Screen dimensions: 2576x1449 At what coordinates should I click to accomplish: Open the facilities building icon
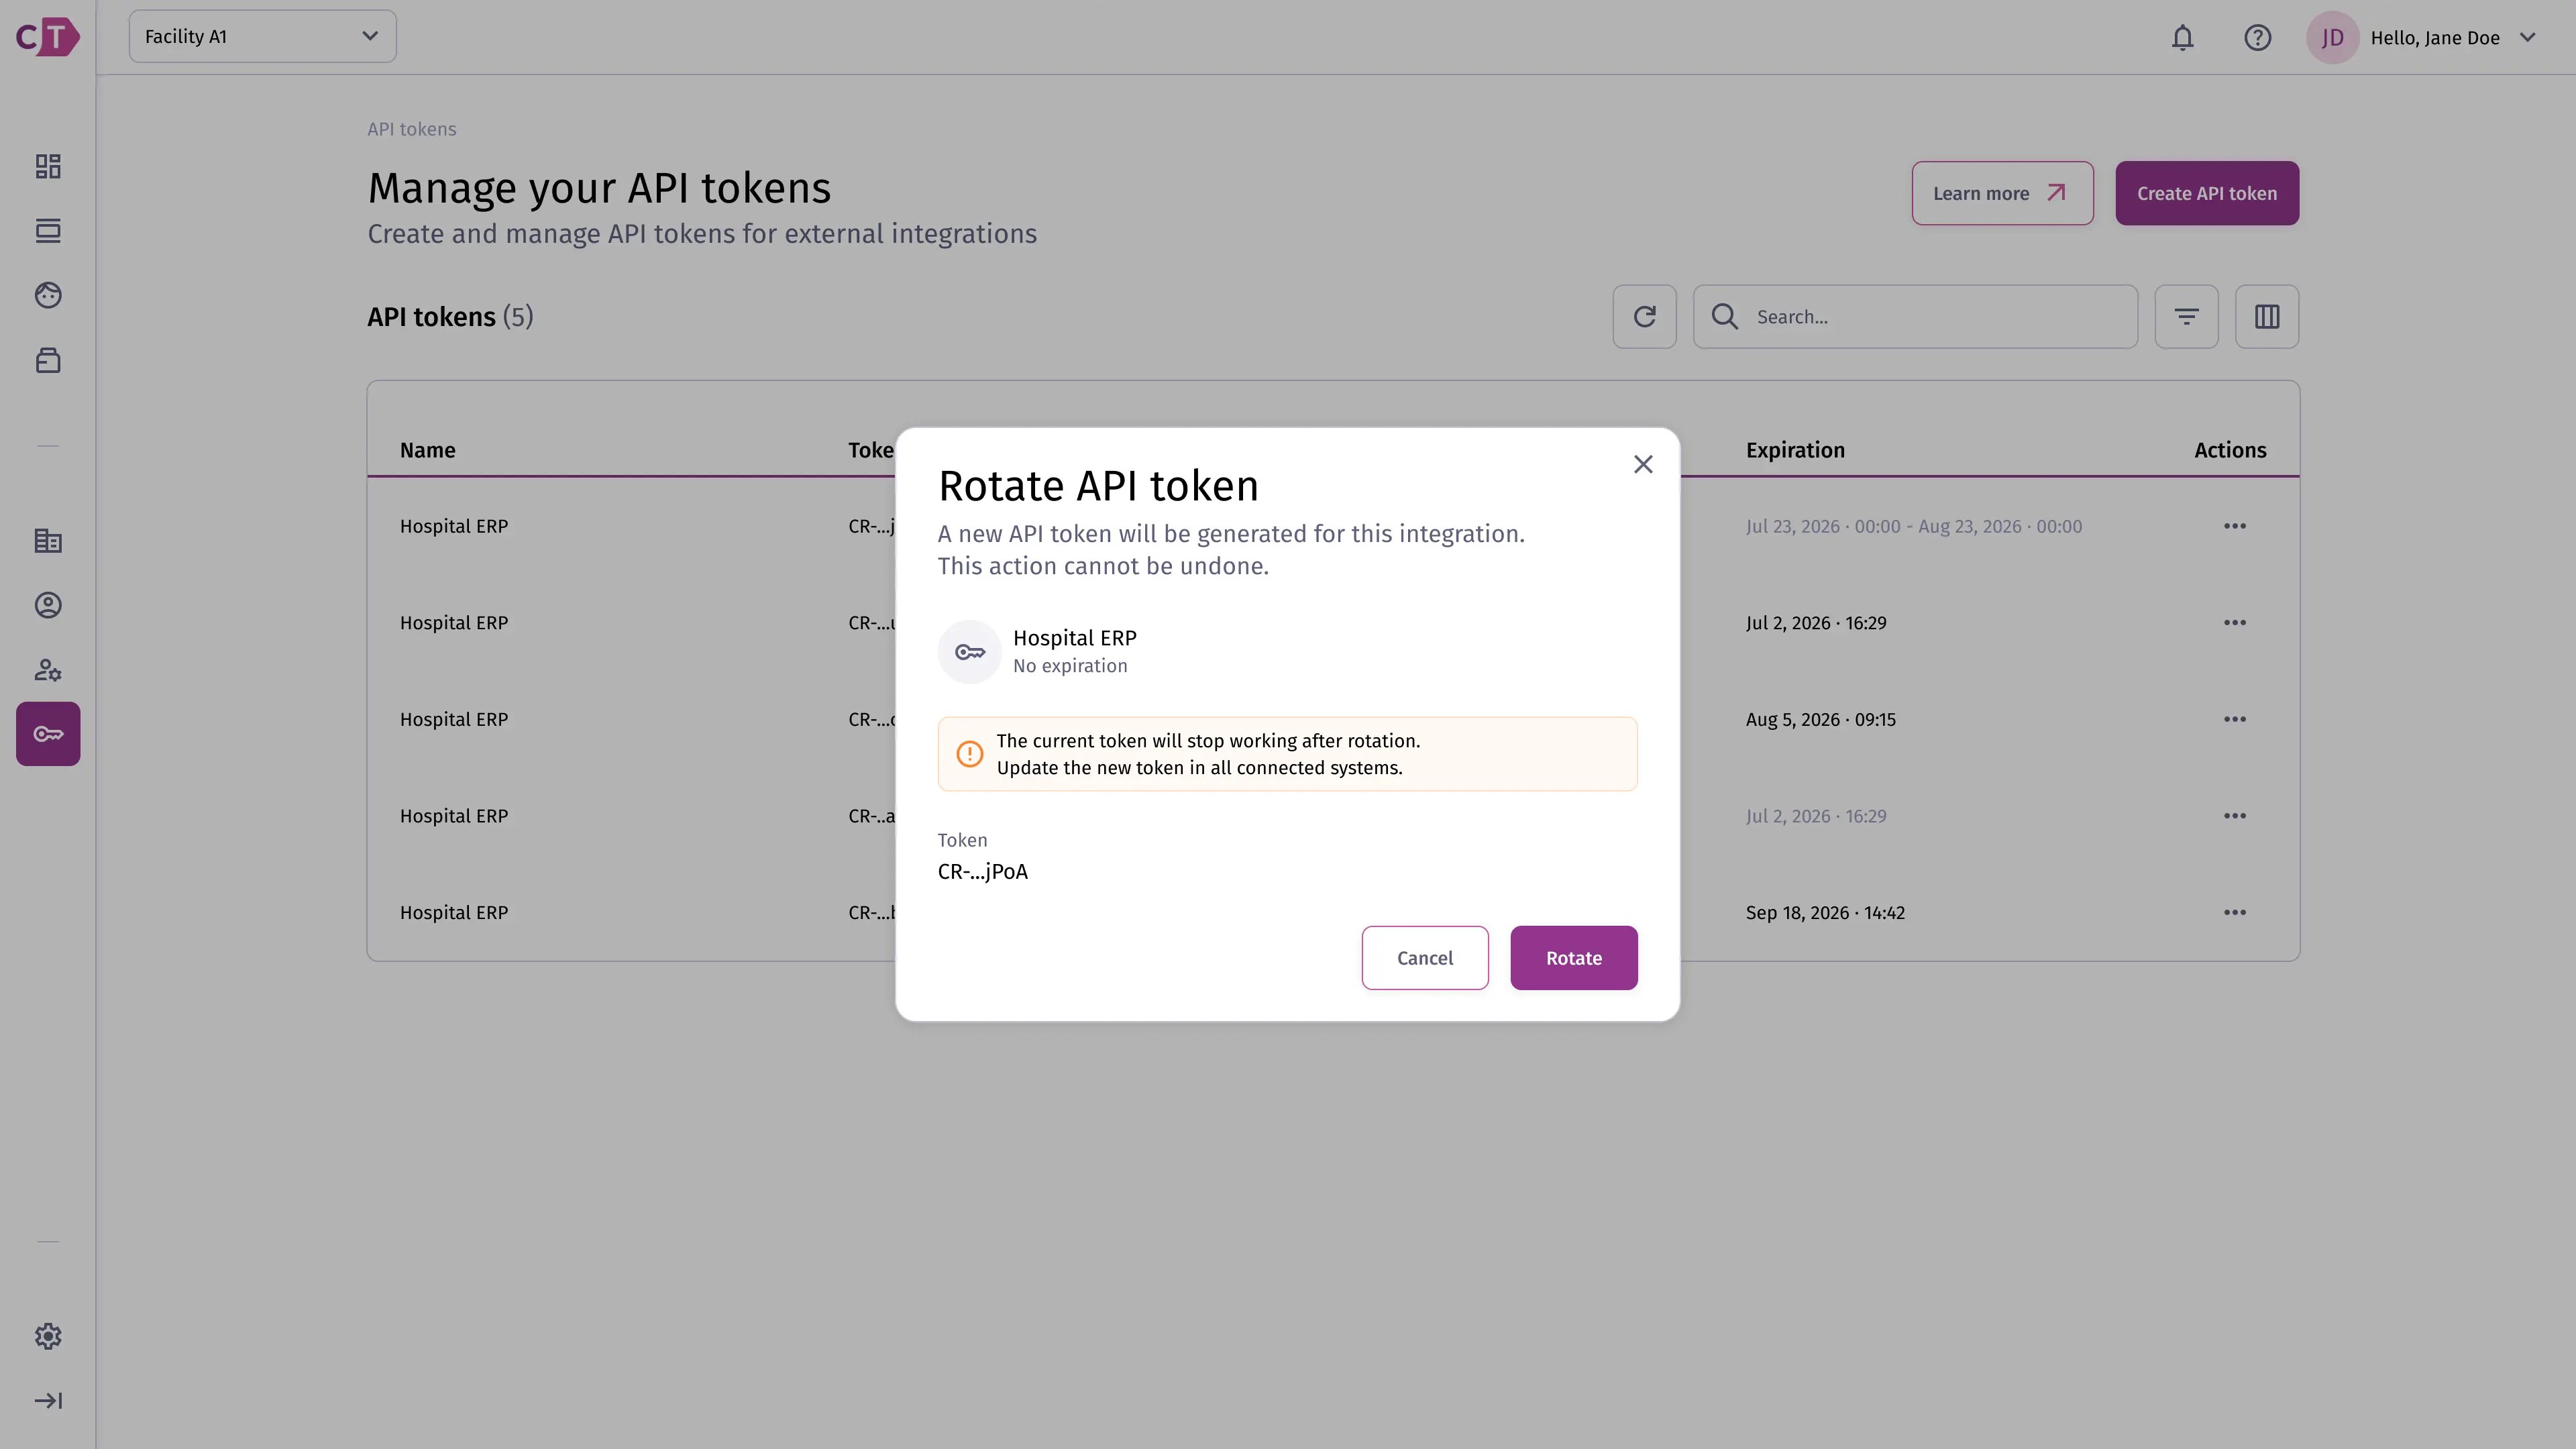click(x=48, y=541)
